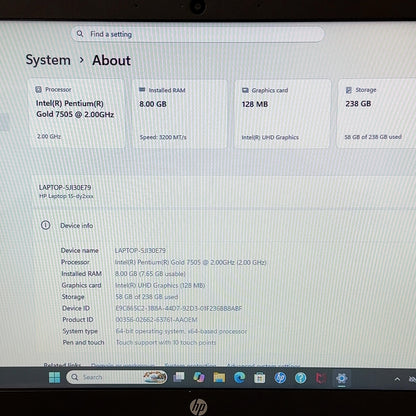
Task: Click the 'System type' label
Action: pyautogui.click(x=80, y=331)
